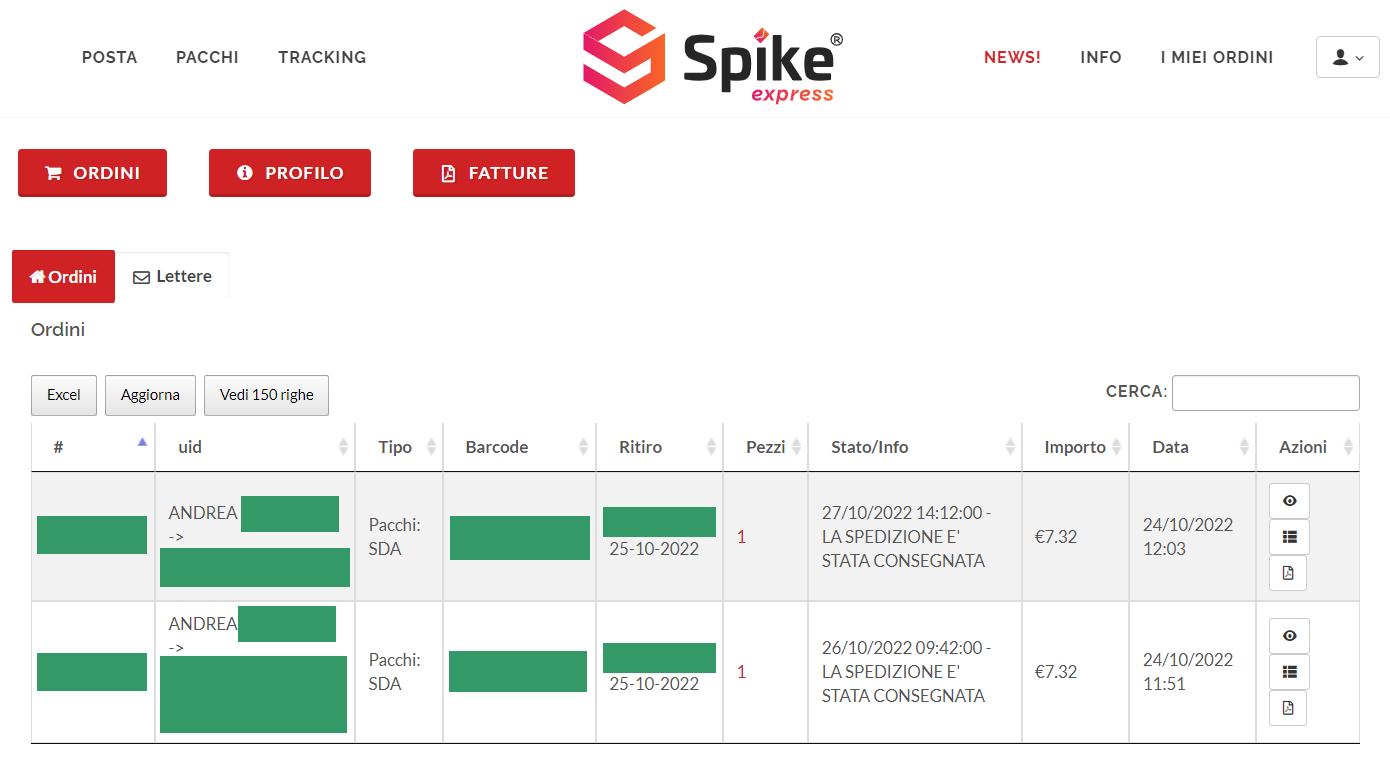Click Pacchi: SDA in 11:51 order row
The height and width of the screenshot is (757, 1390).
tap(395, 672)
